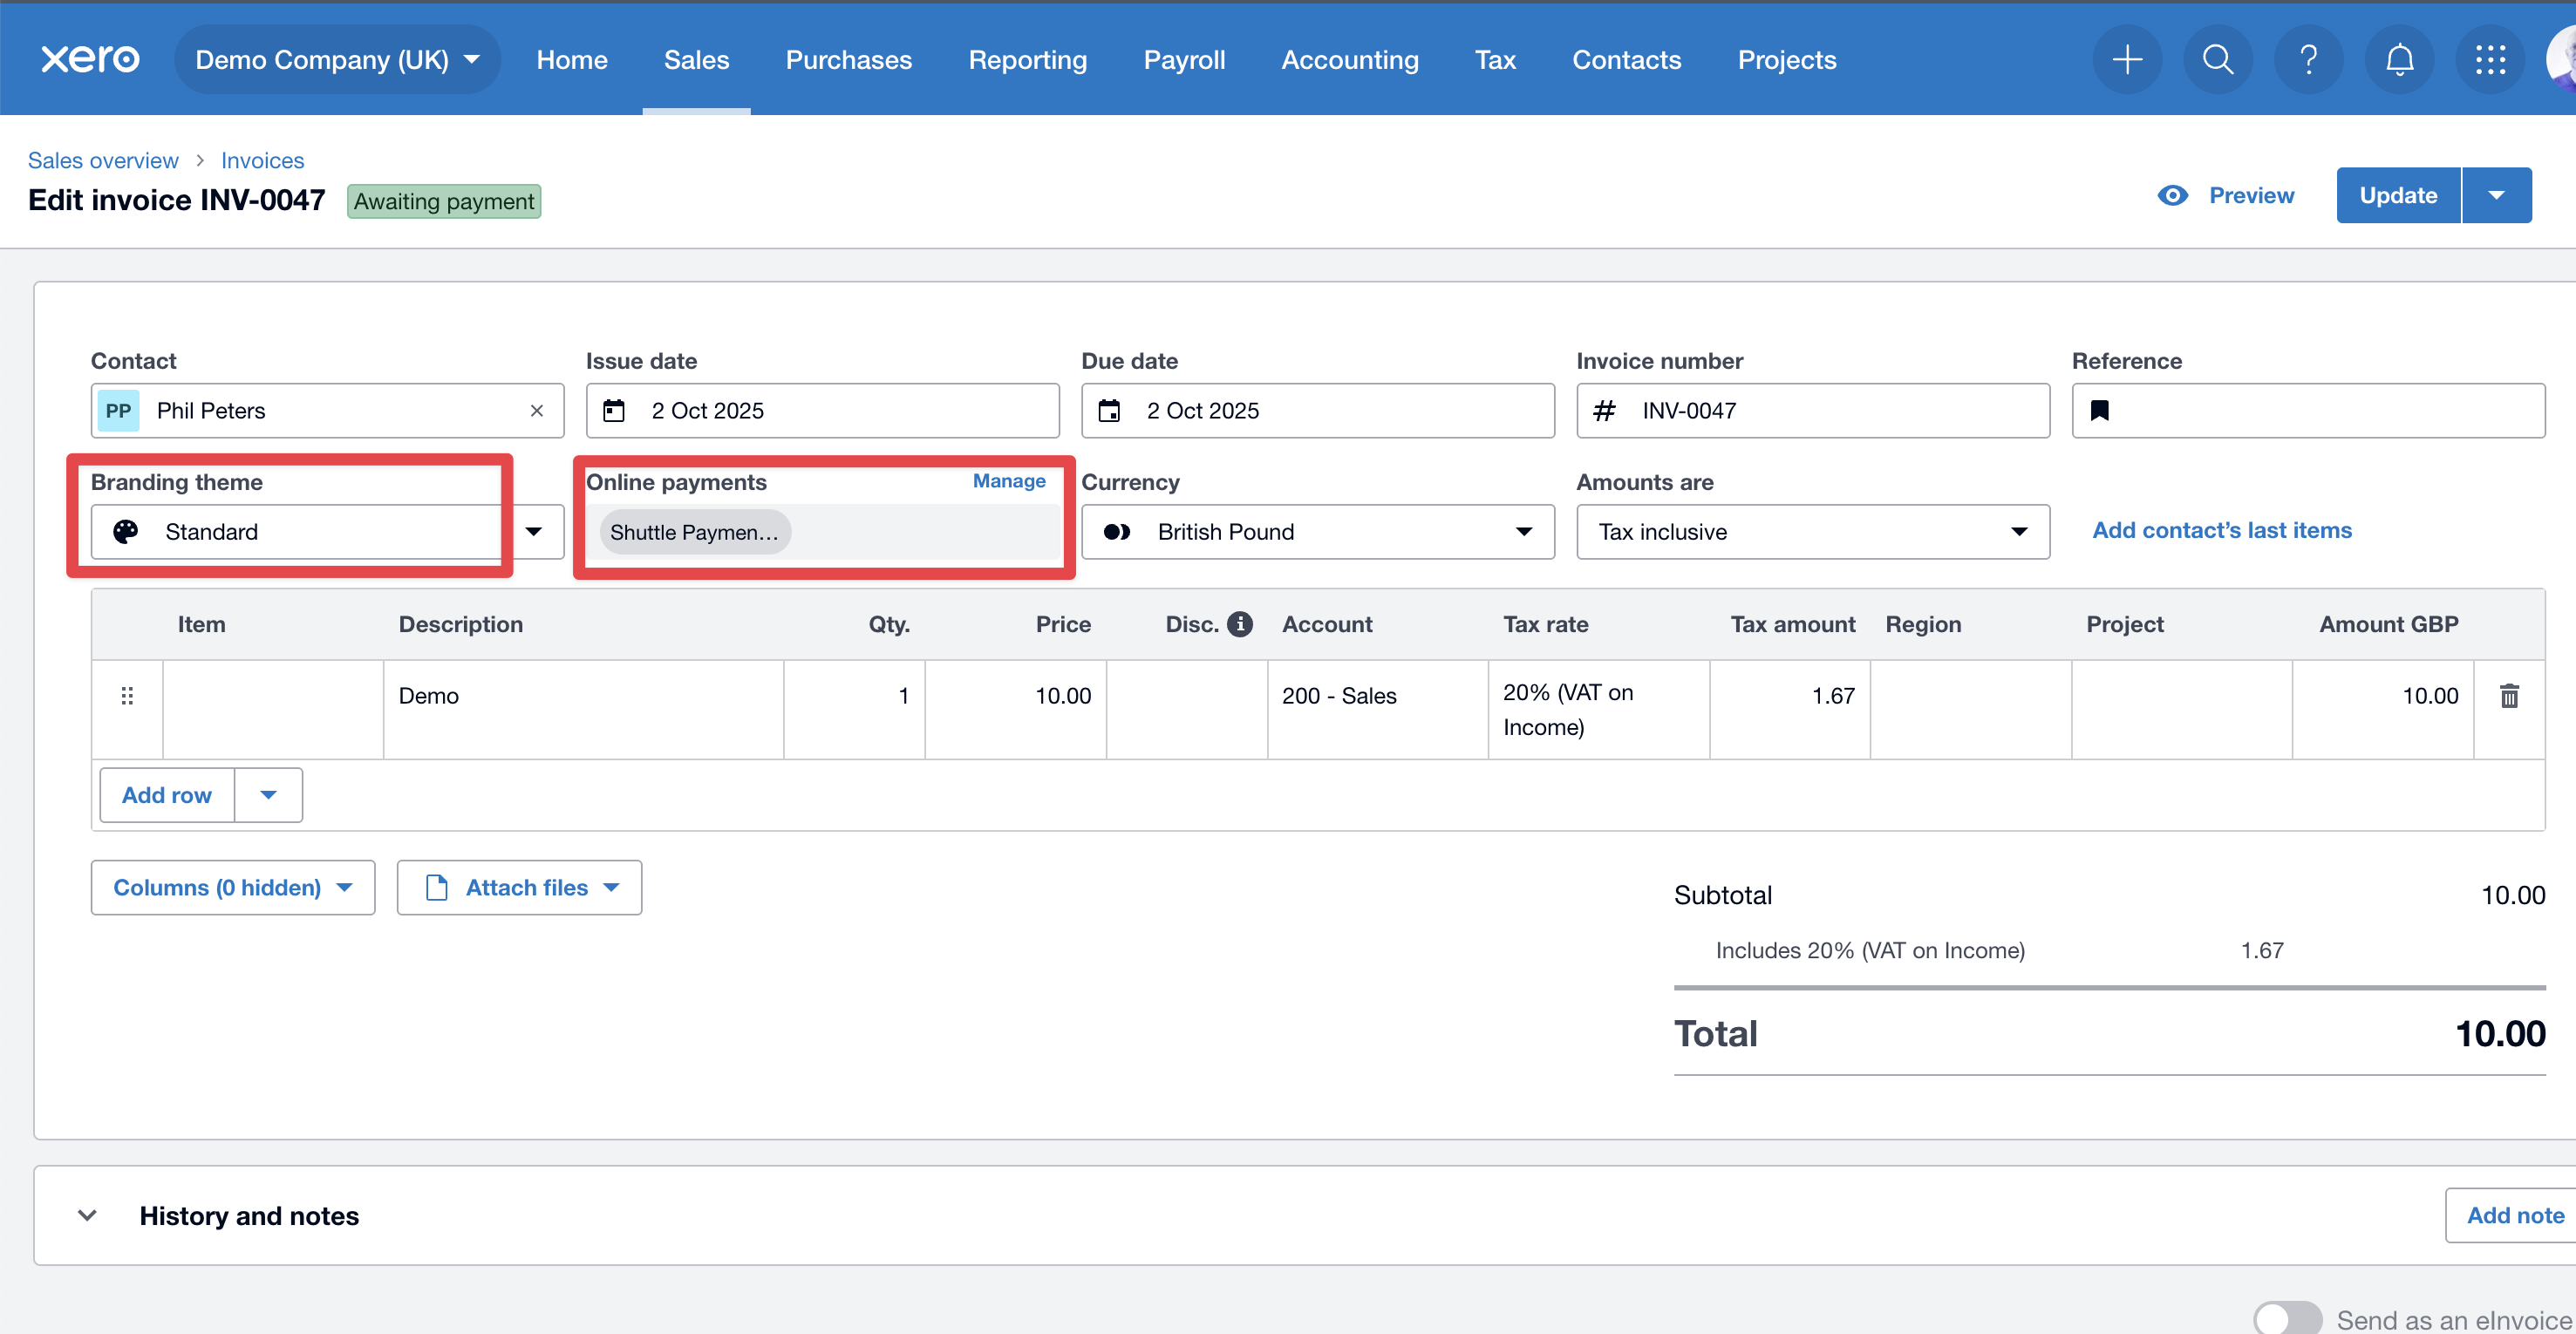Clear the Phil Peters contact with X
2576x1334 pixels.
[537, 411]
